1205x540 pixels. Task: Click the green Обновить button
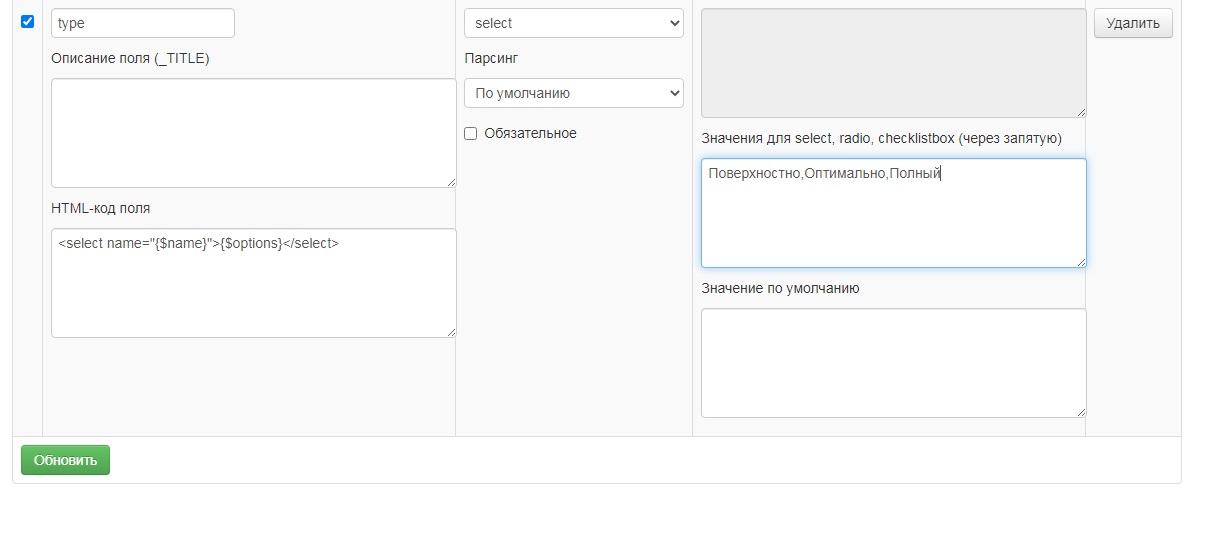pos(65,460)
